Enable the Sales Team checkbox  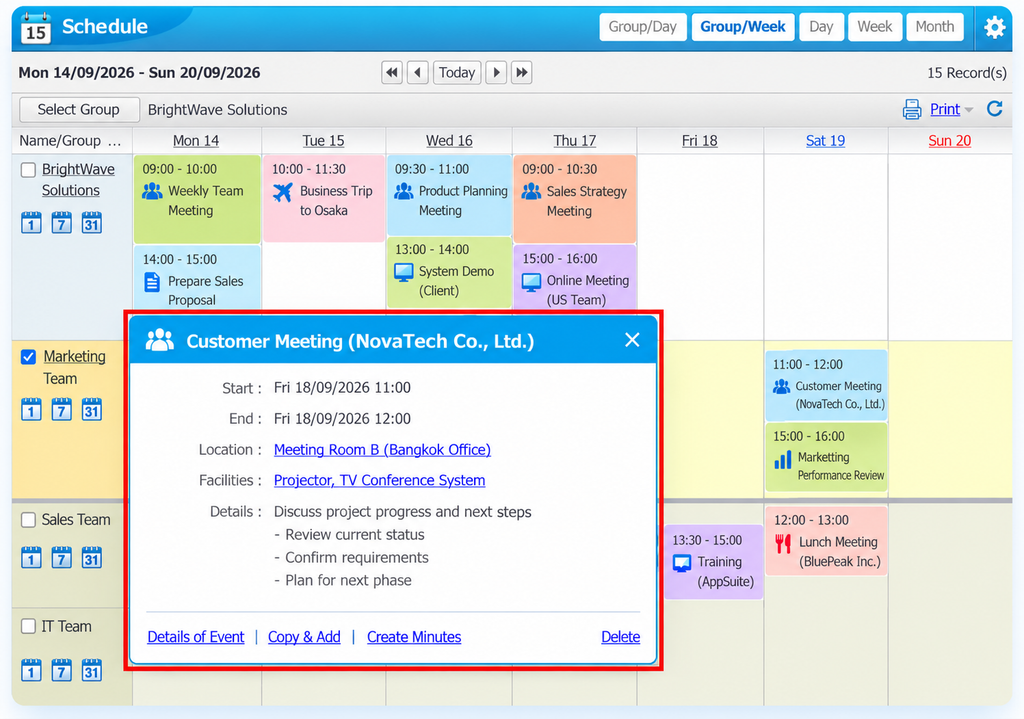click(28, 520)
